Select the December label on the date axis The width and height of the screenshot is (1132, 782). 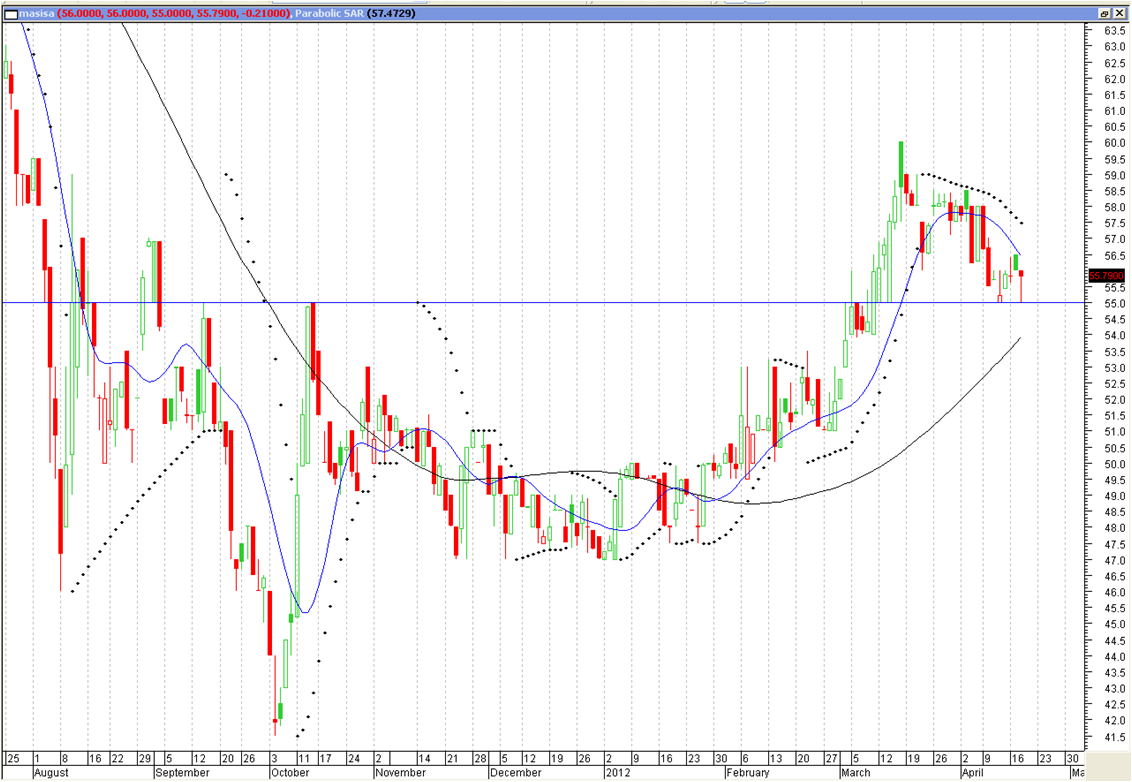click(517, 773)
